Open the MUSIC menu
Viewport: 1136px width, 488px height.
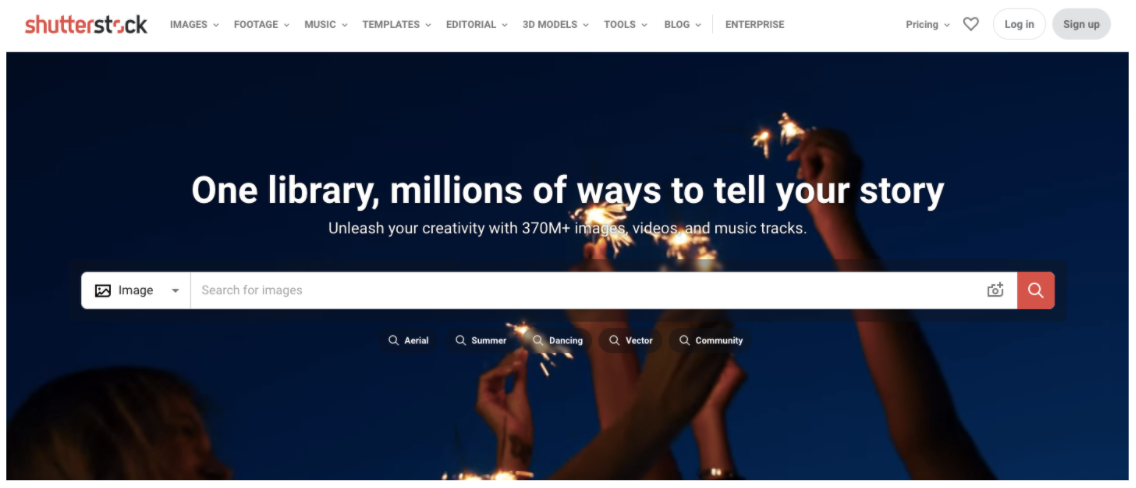pos(326,25)
